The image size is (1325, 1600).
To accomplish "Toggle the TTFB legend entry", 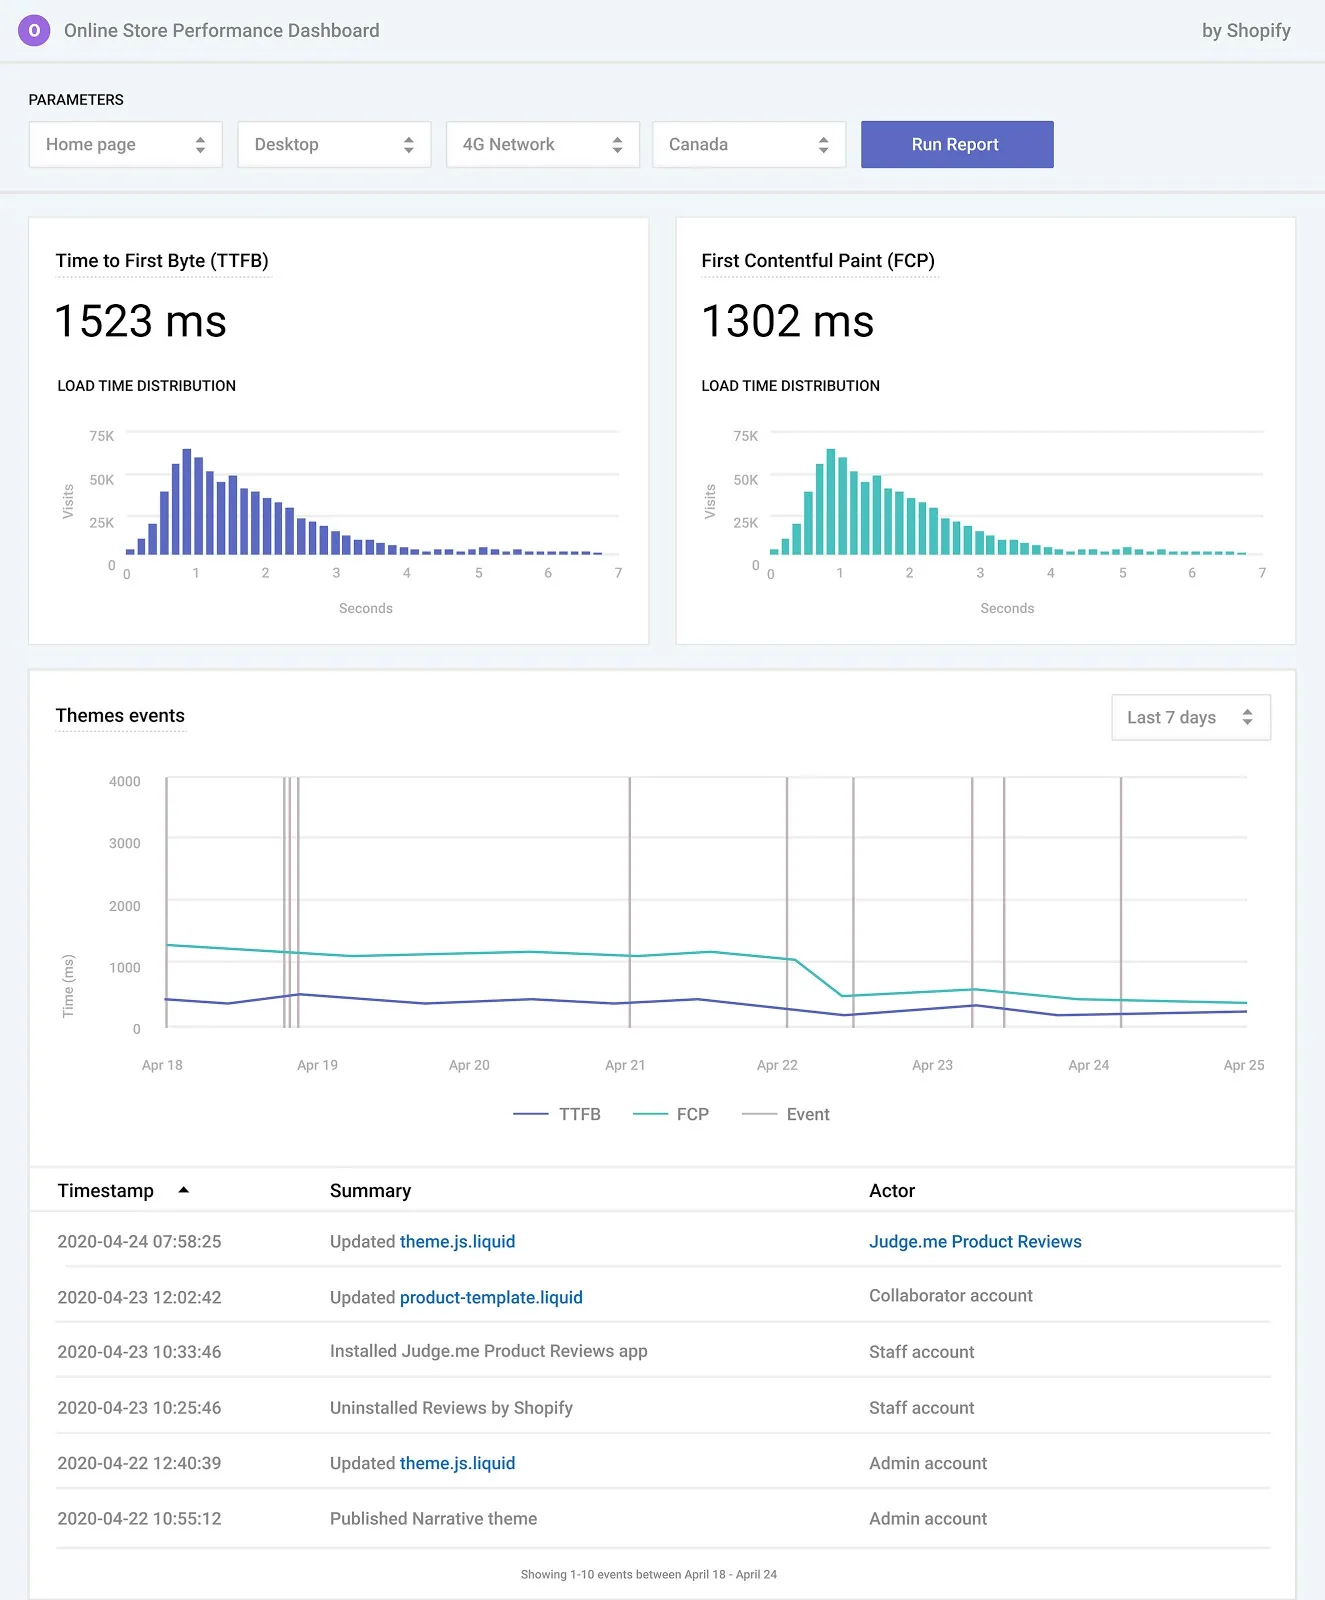I will tap(557, 1114).
